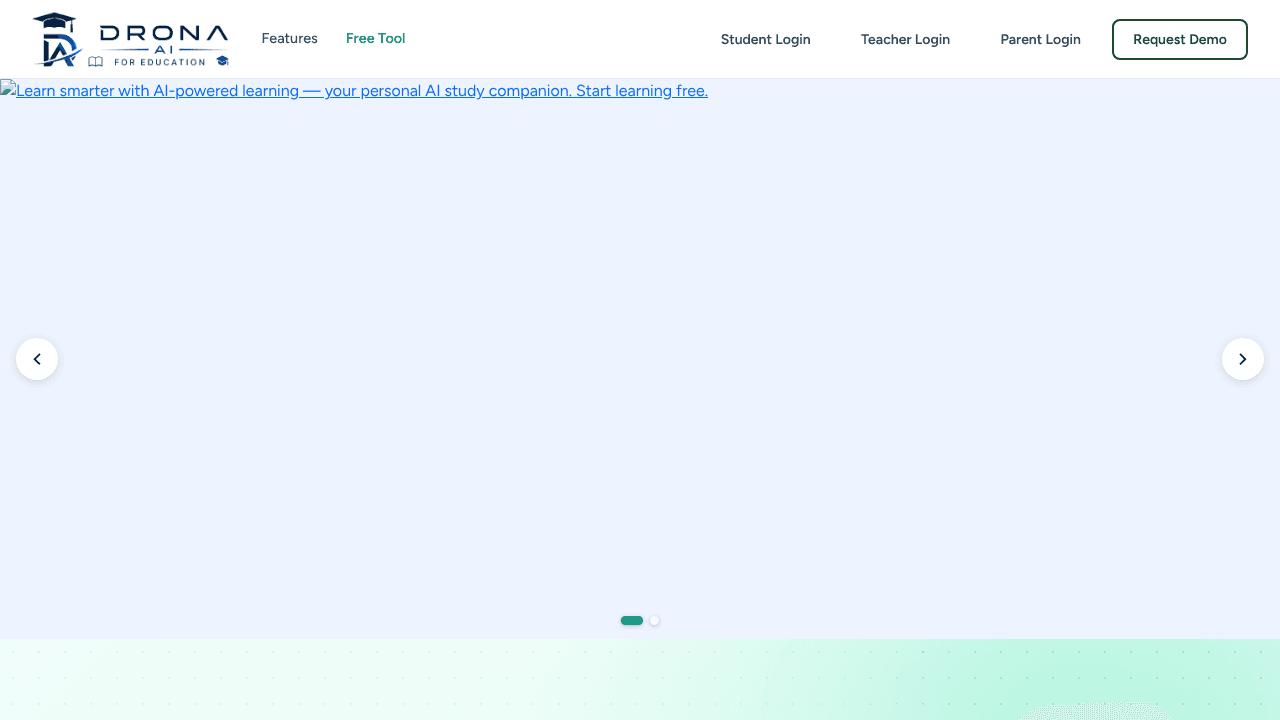
Task: Open the Free Tool menu item
Action: pos(376,39)
